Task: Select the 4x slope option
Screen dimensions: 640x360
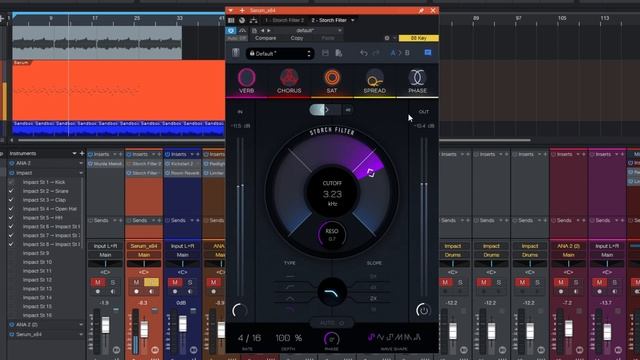Action: pyautogui.click(x=373, y=287)
